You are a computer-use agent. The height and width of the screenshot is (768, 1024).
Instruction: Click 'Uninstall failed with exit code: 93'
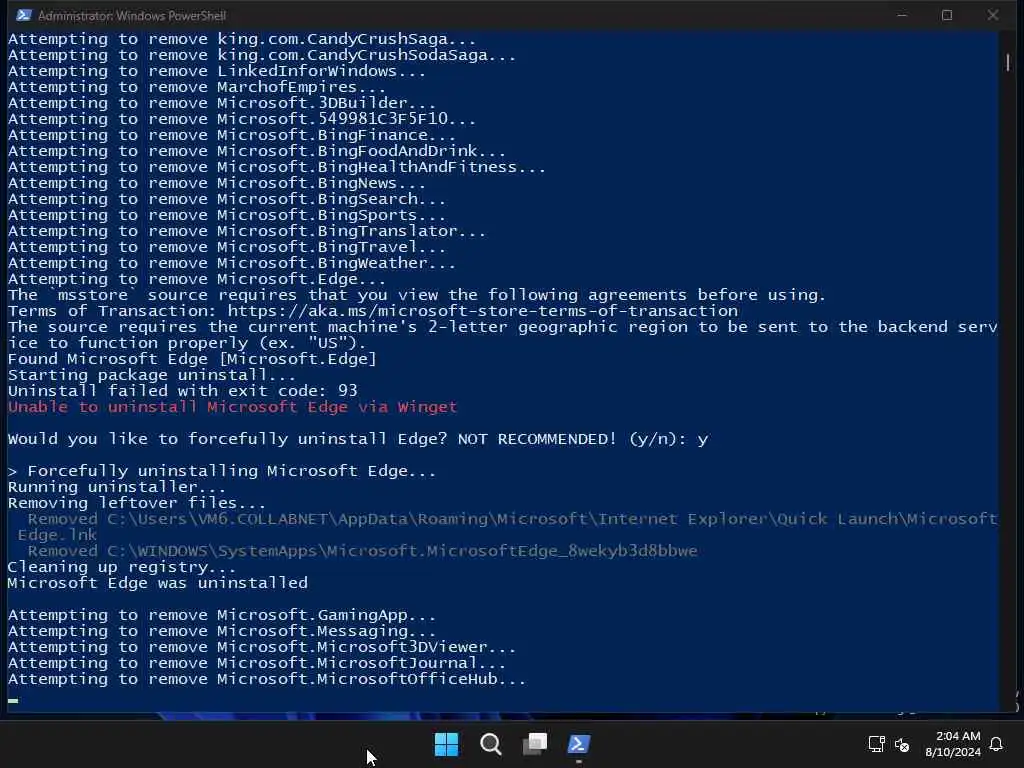click(x=183, y=391)
